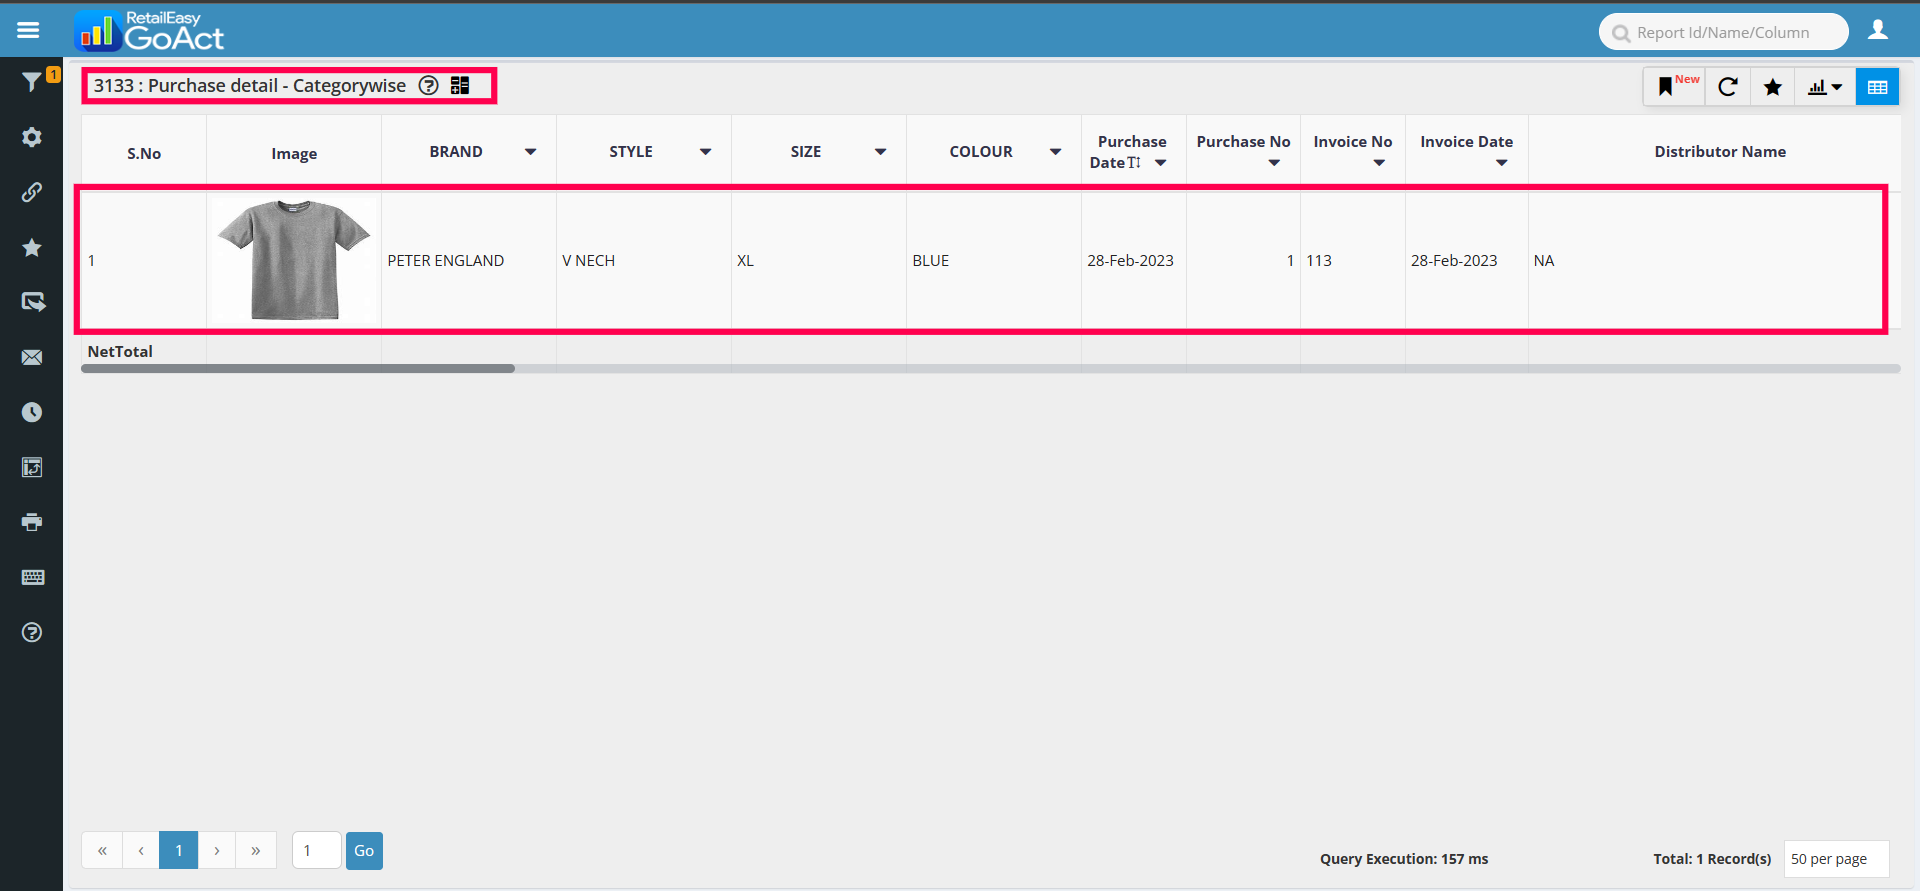
Task: Open favorites star in sidebar
Action: click(32, 247)
